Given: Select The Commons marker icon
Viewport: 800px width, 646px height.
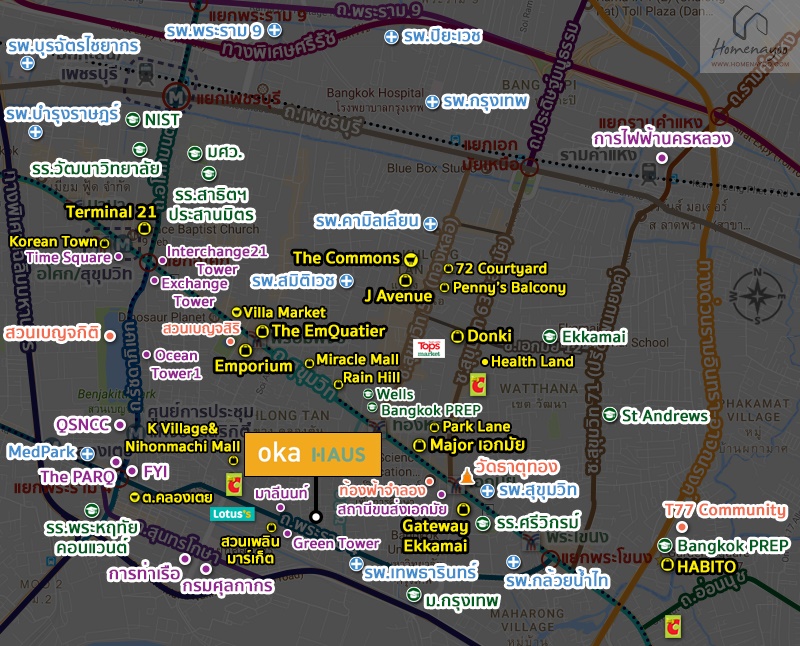Looking at the screenshot, I should [410, 259].
